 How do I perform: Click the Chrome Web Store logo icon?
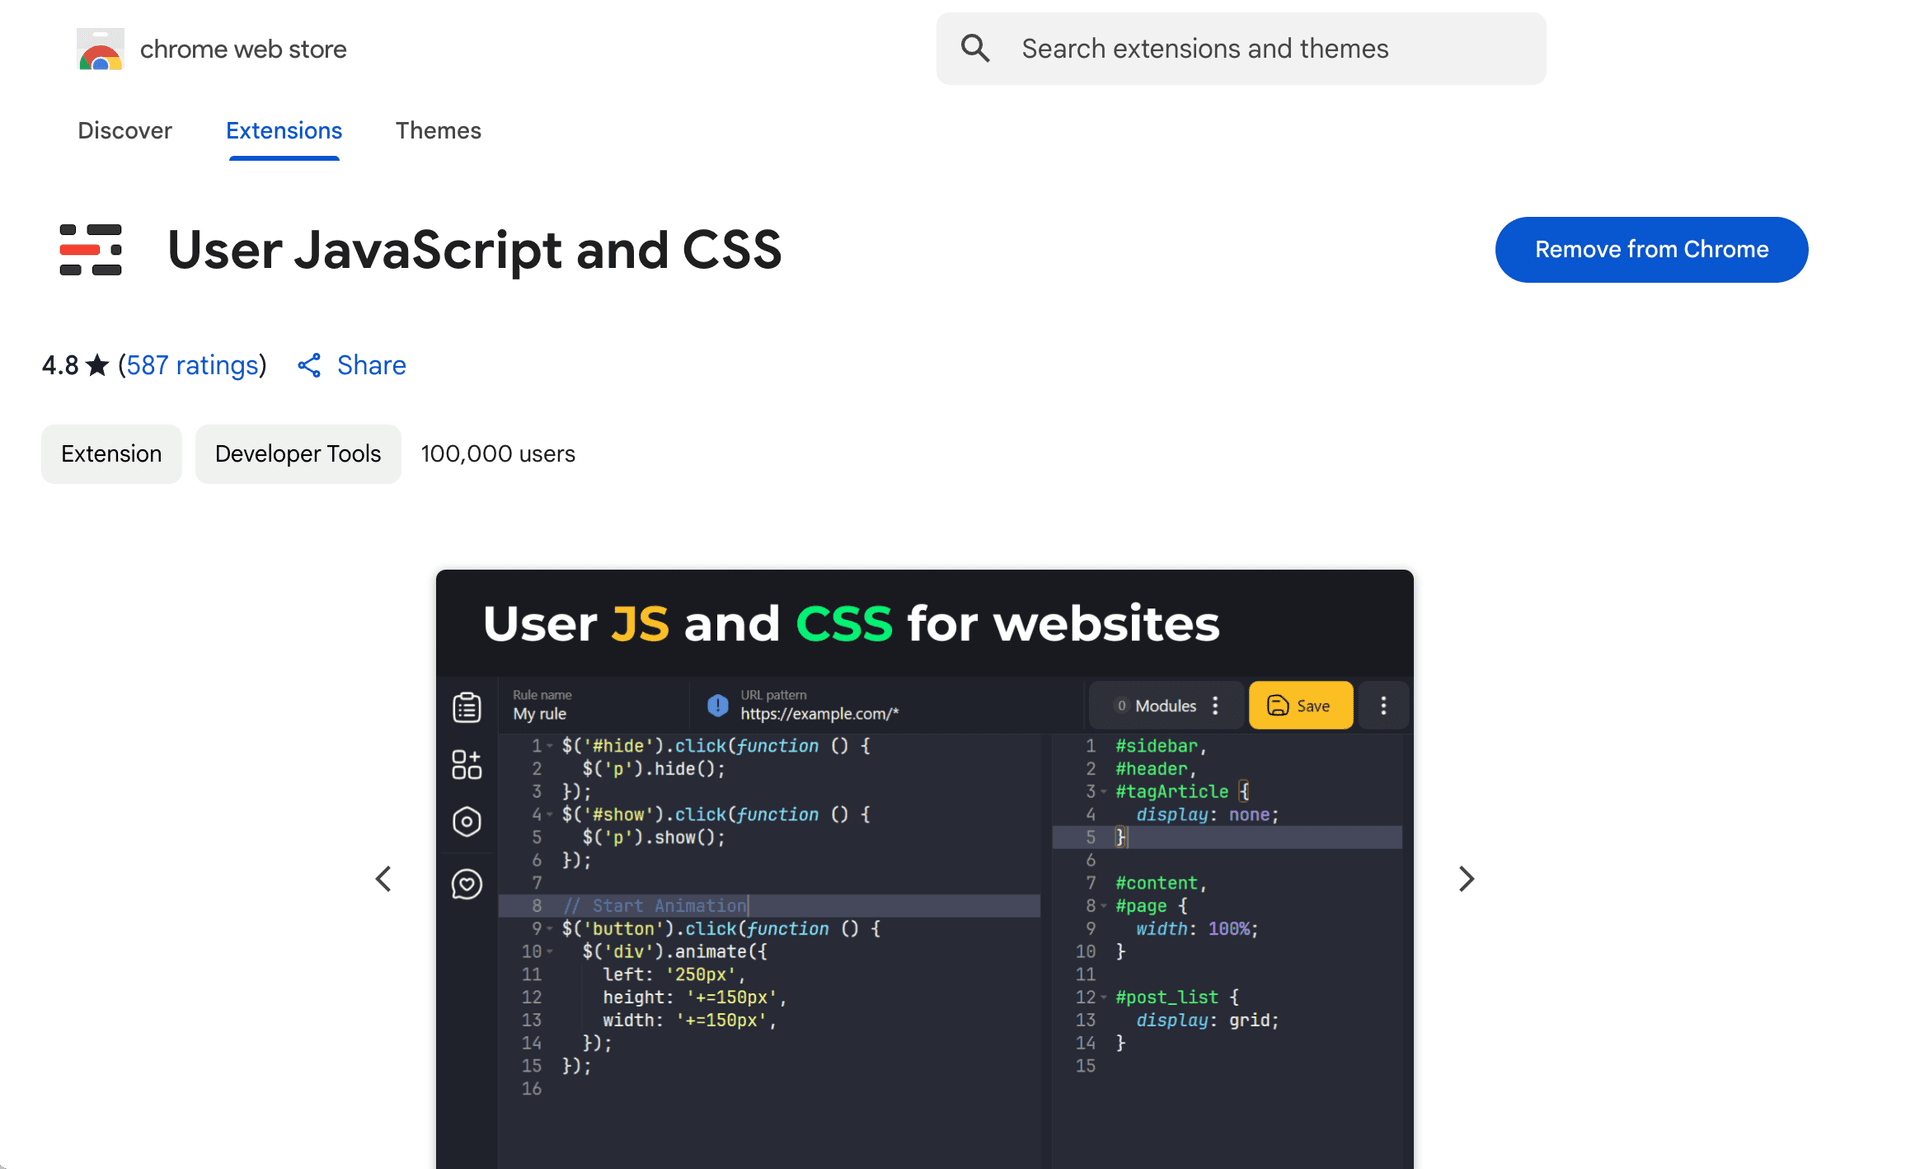[100, 49]
